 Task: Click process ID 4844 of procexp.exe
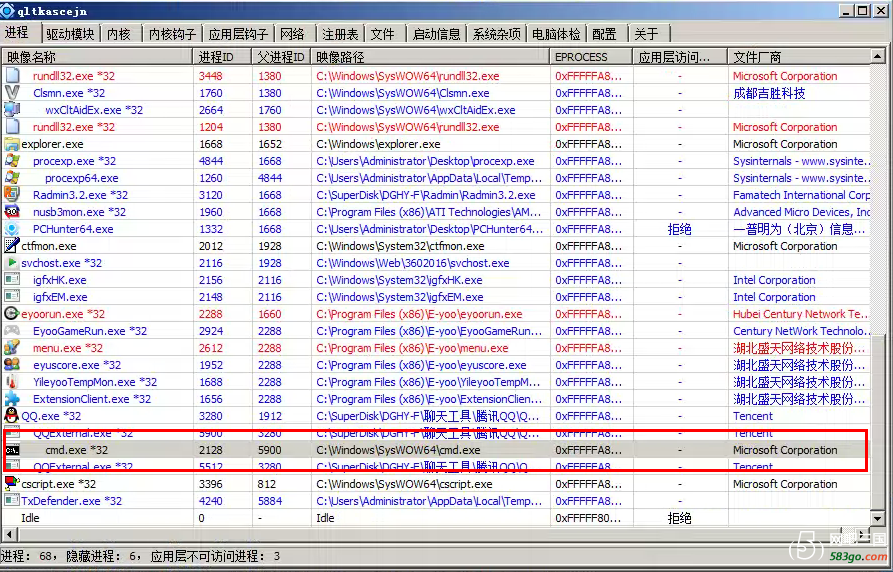pos(211,161)
